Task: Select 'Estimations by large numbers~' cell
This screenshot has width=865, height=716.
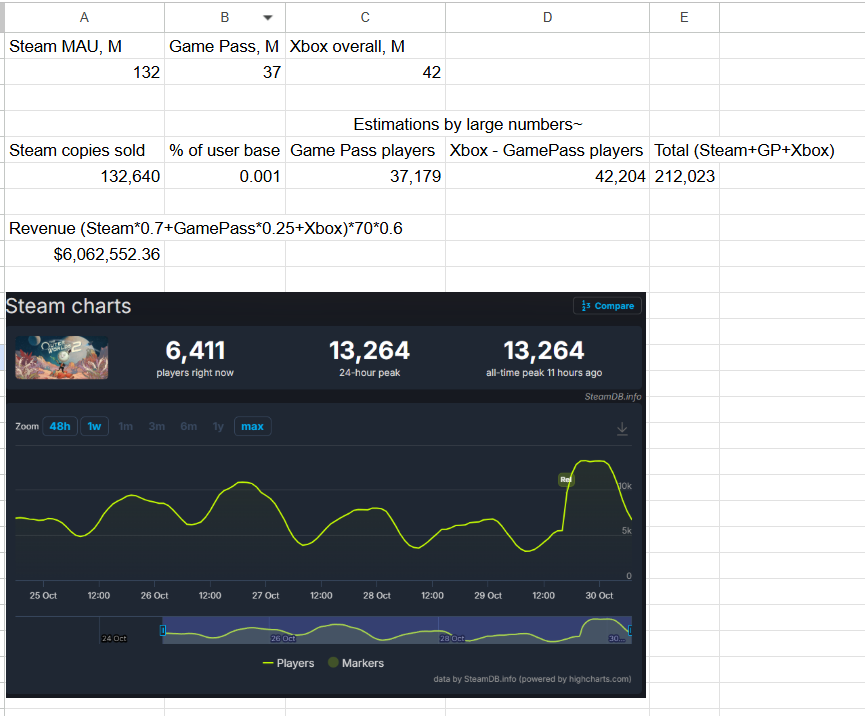Action: [467, 124]
